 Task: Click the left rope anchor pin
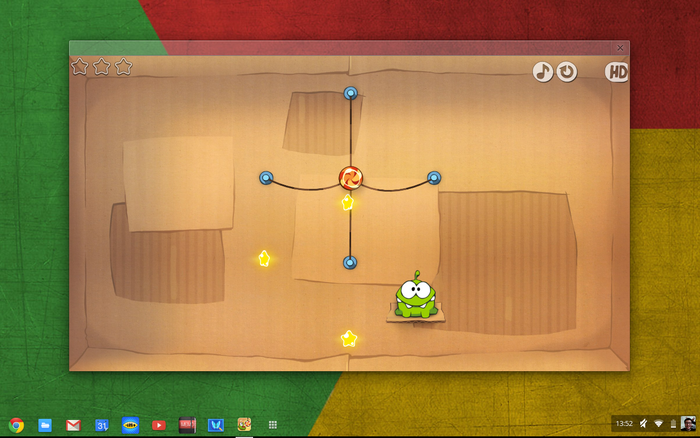(266, 178)
